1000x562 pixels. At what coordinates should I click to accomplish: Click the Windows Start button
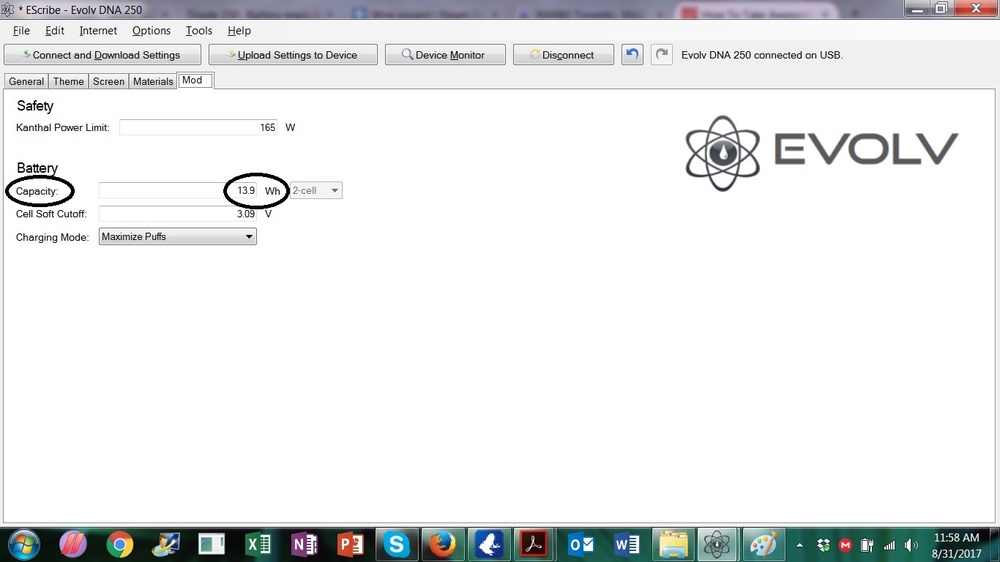click(x=24, y=545)
